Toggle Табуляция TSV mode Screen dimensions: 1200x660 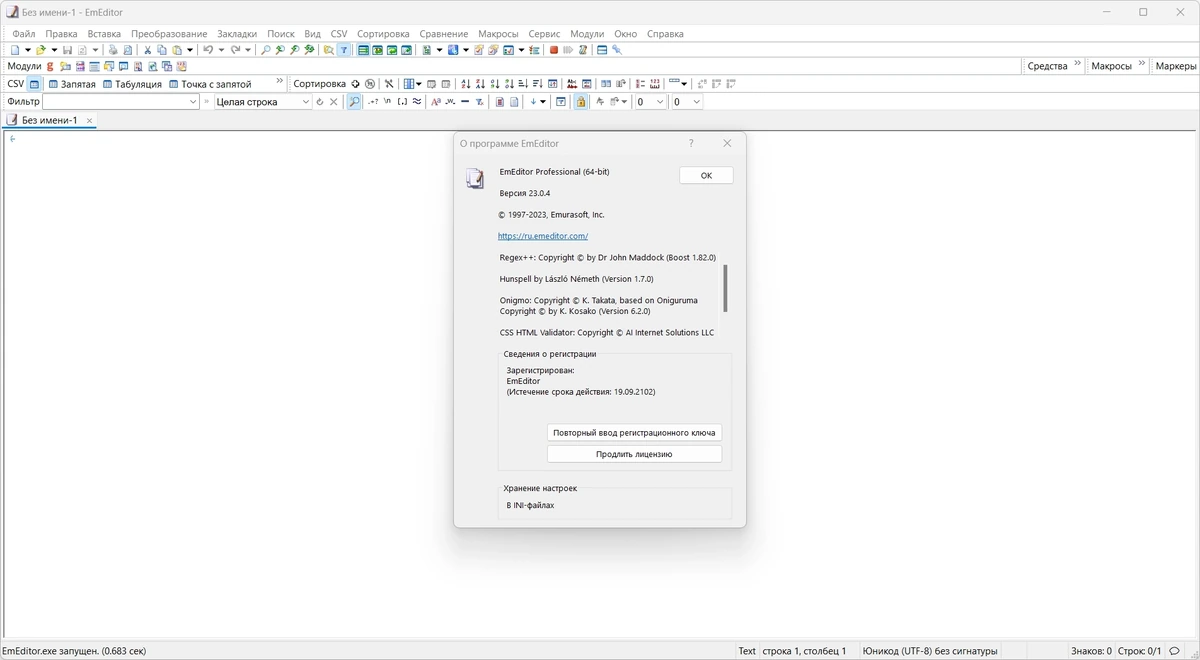click(132, 84)
